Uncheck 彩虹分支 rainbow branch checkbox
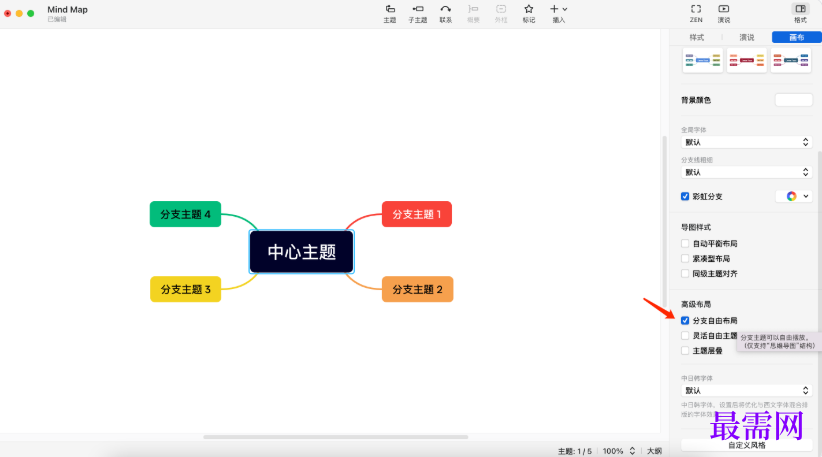This screenshot has height=457, width=822. [x=685, y=196]
